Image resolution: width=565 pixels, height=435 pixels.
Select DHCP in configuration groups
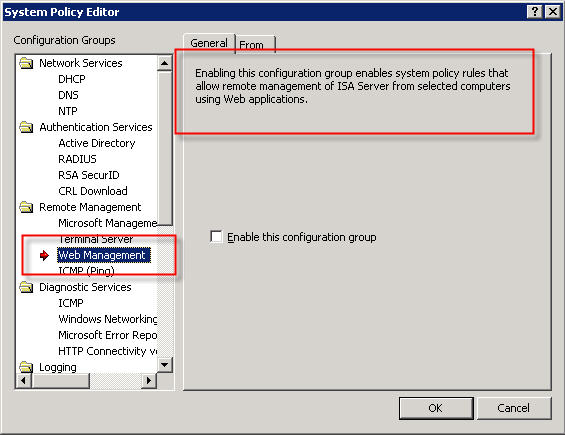(72, 79)
